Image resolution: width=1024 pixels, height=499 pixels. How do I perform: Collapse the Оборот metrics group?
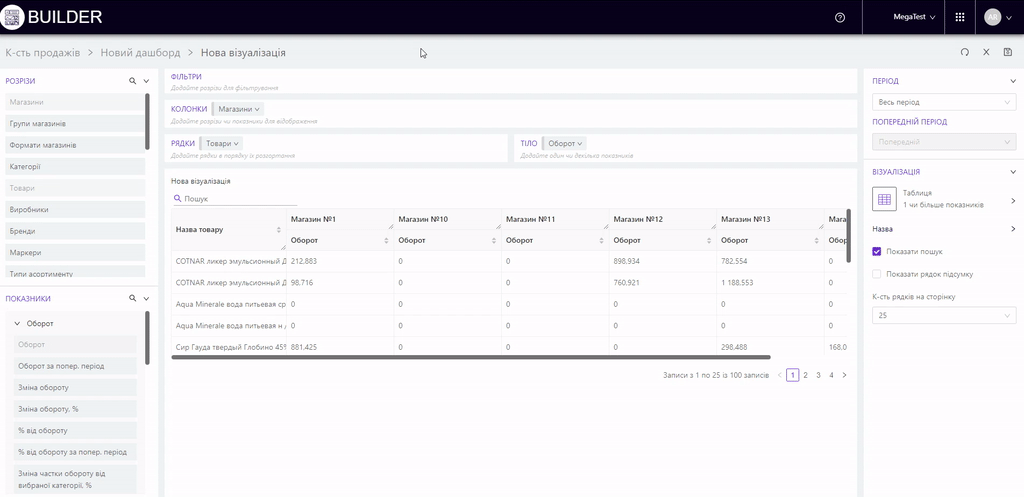[x=17, y=324]
